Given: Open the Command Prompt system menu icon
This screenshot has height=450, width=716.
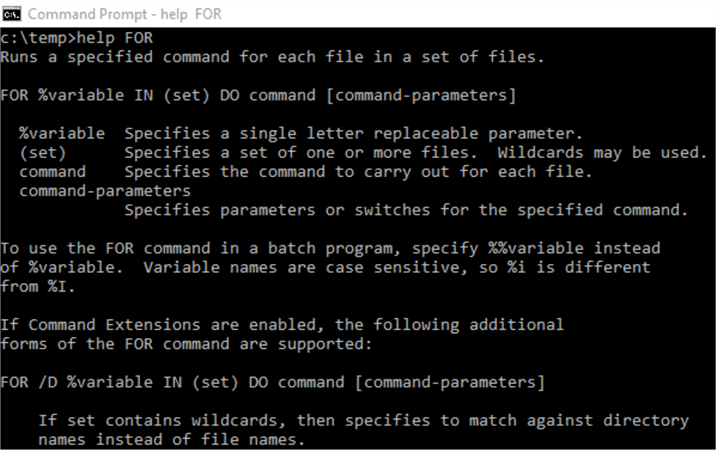Looking at the screenshot, I should pyautogui.click(x=11, y=14).
